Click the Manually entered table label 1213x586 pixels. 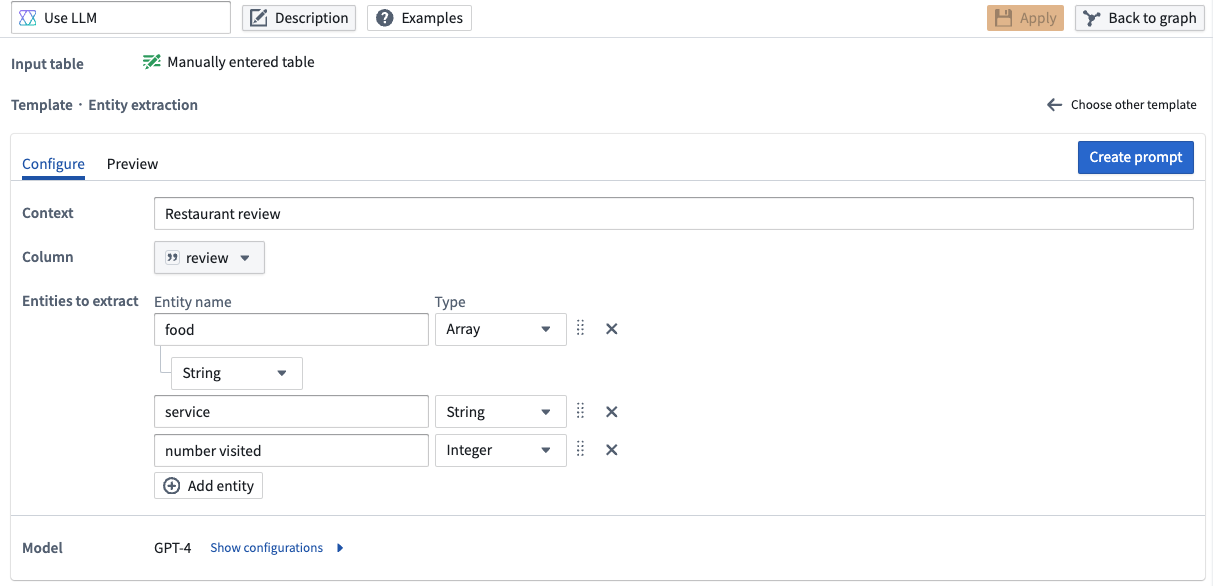(241, 62)
